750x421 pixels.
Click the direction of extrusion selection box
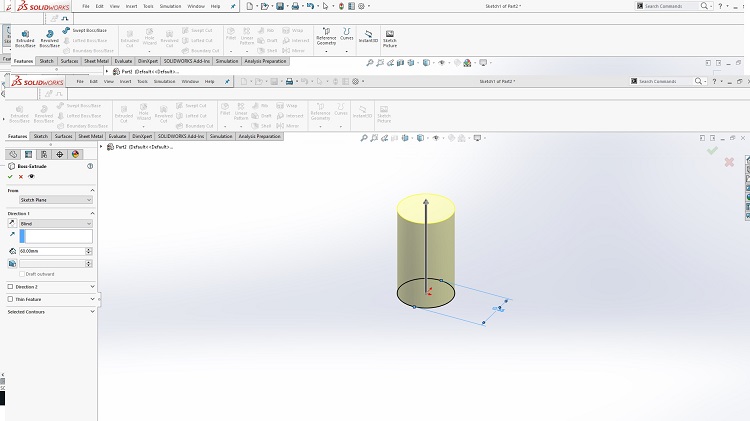[55, 236]
